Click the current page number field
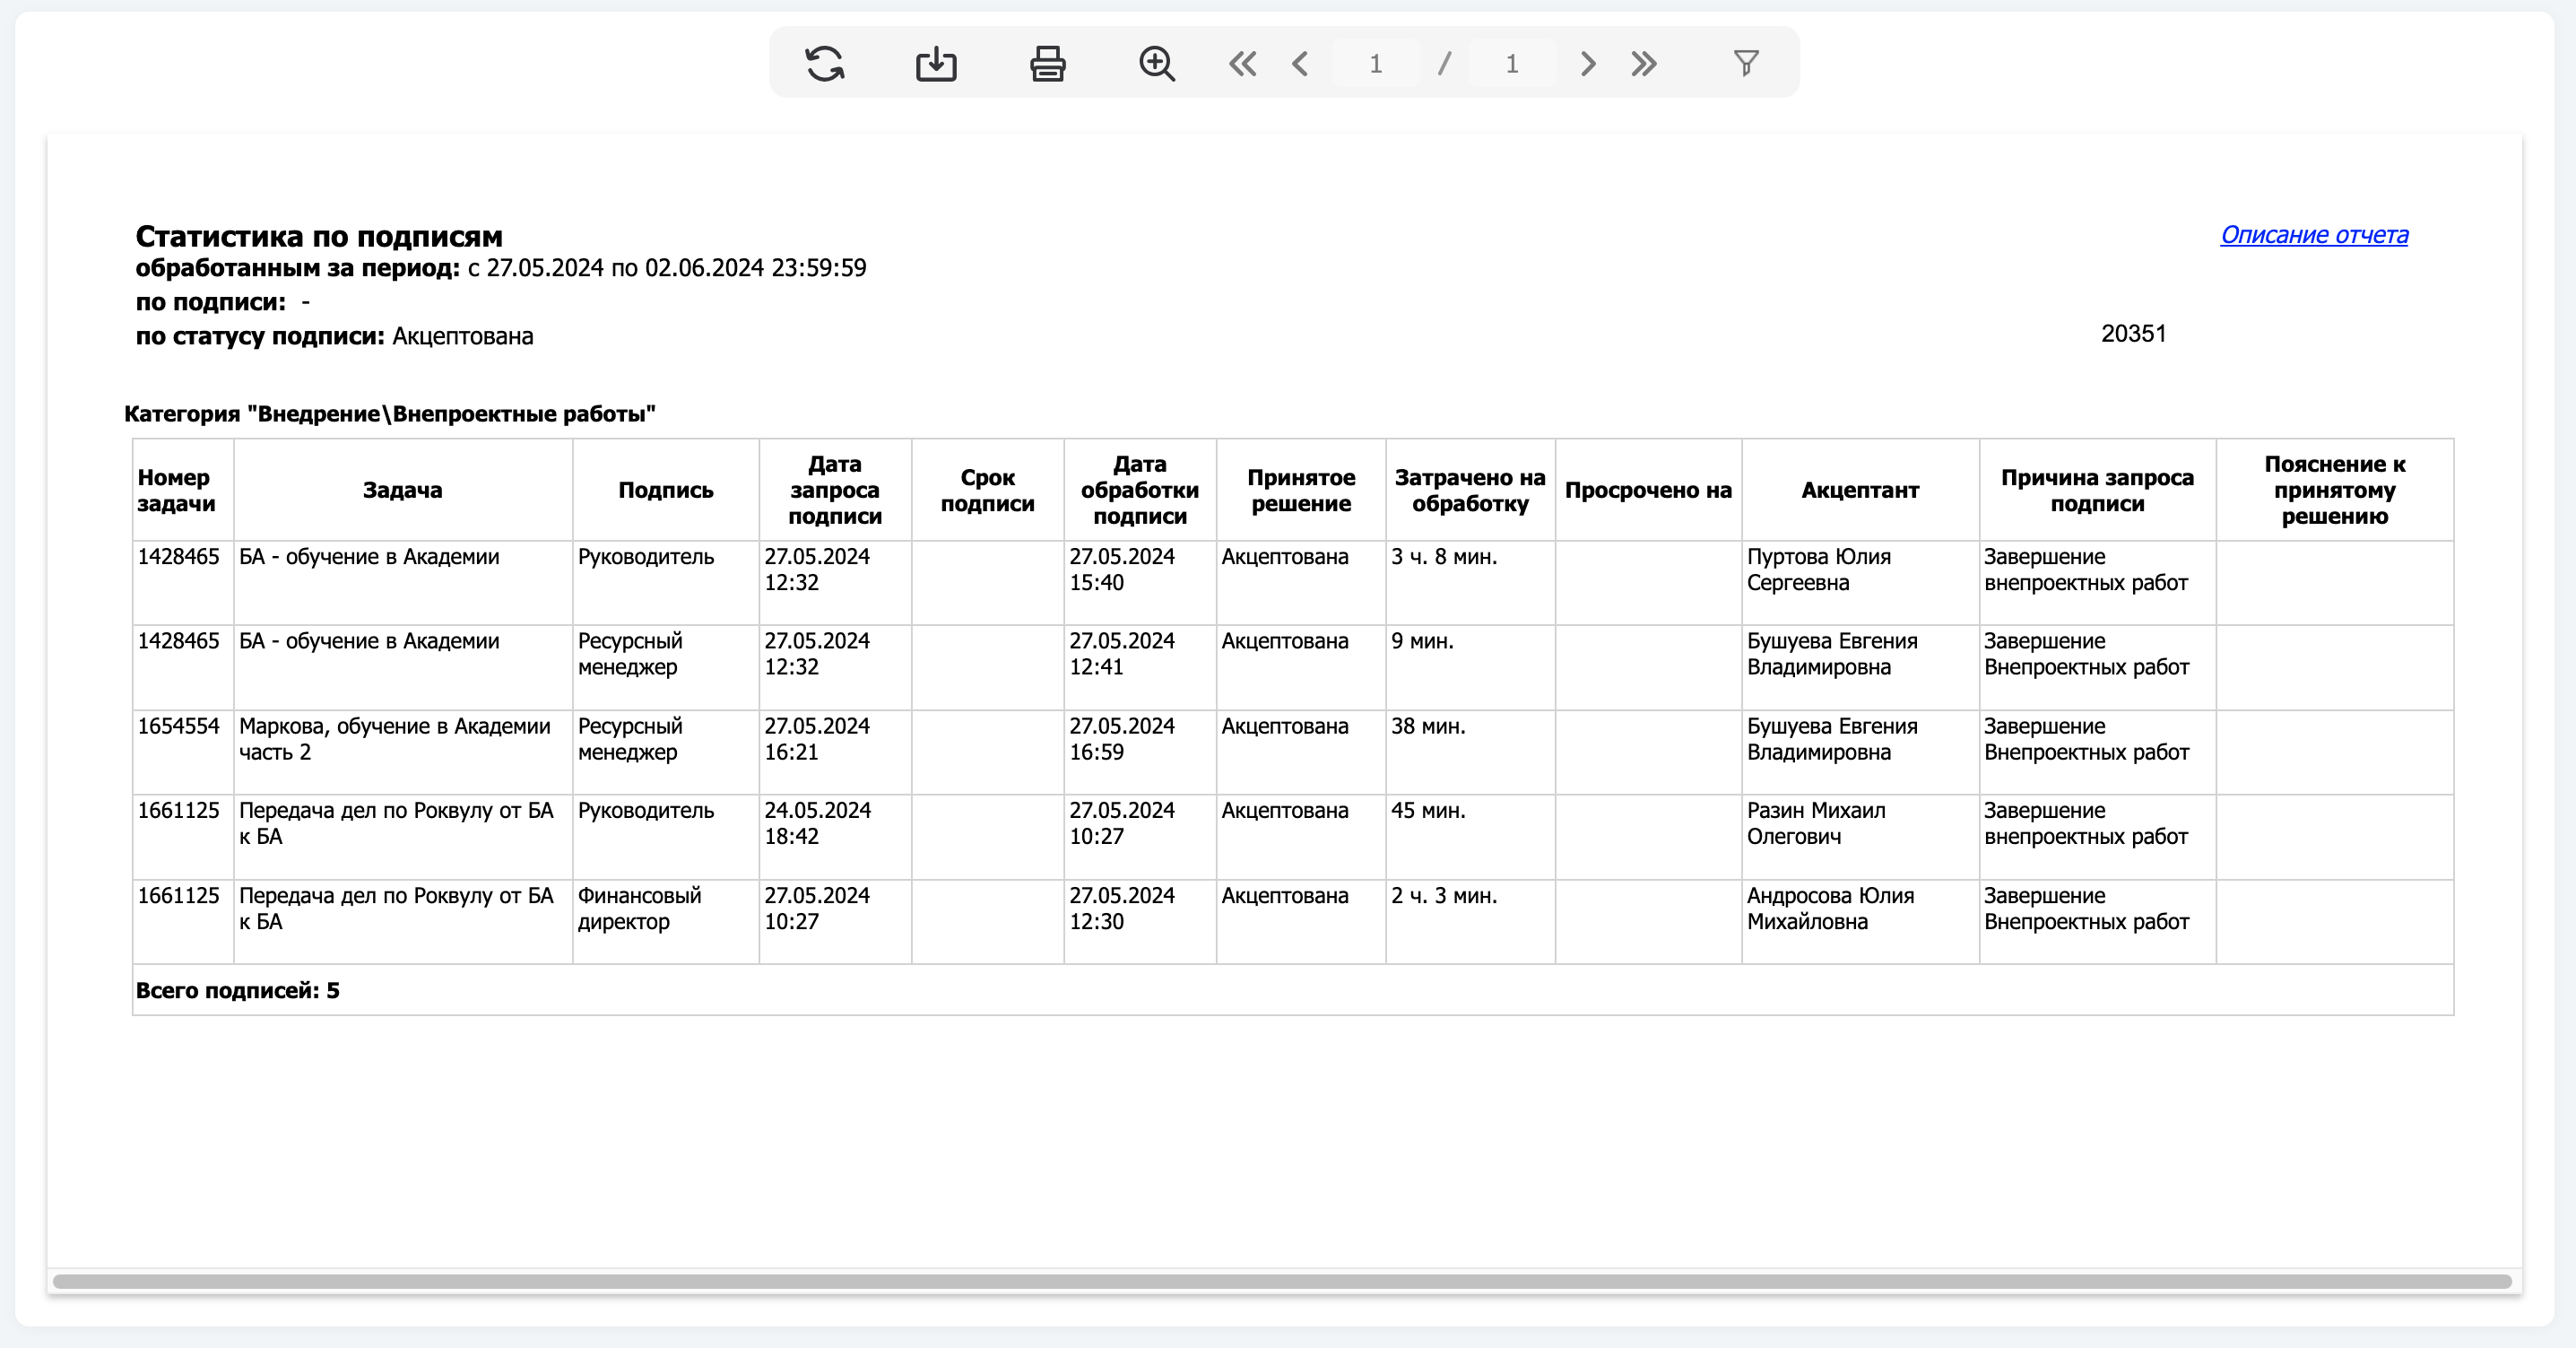2576x1348 pixels. coord(1375,64)
